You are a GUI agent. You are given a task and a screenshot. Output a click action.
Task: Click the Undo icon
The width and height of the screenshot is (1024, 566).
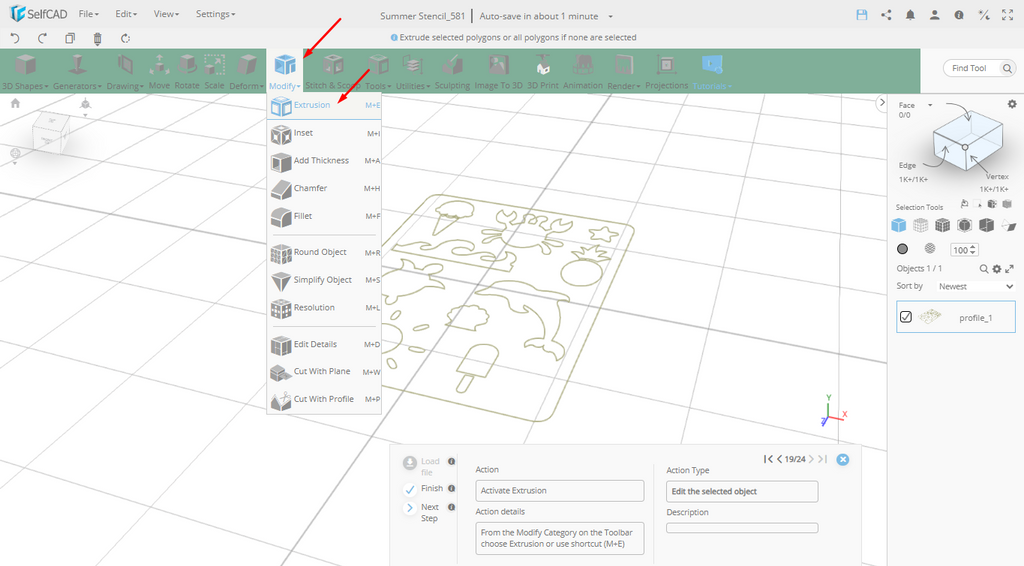(x=14, y=38)
